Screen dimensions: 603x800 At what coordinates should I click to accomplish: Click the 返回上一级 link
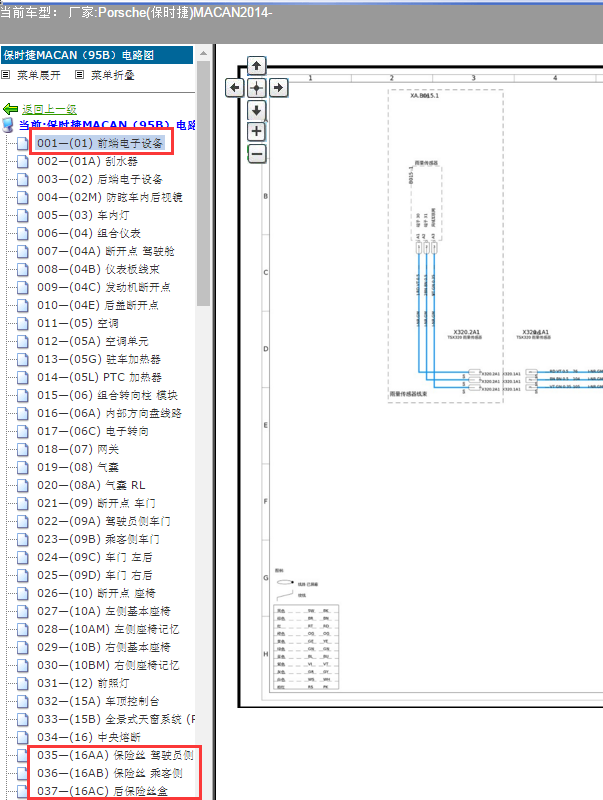pyautogui.click(x=49, y=109)
